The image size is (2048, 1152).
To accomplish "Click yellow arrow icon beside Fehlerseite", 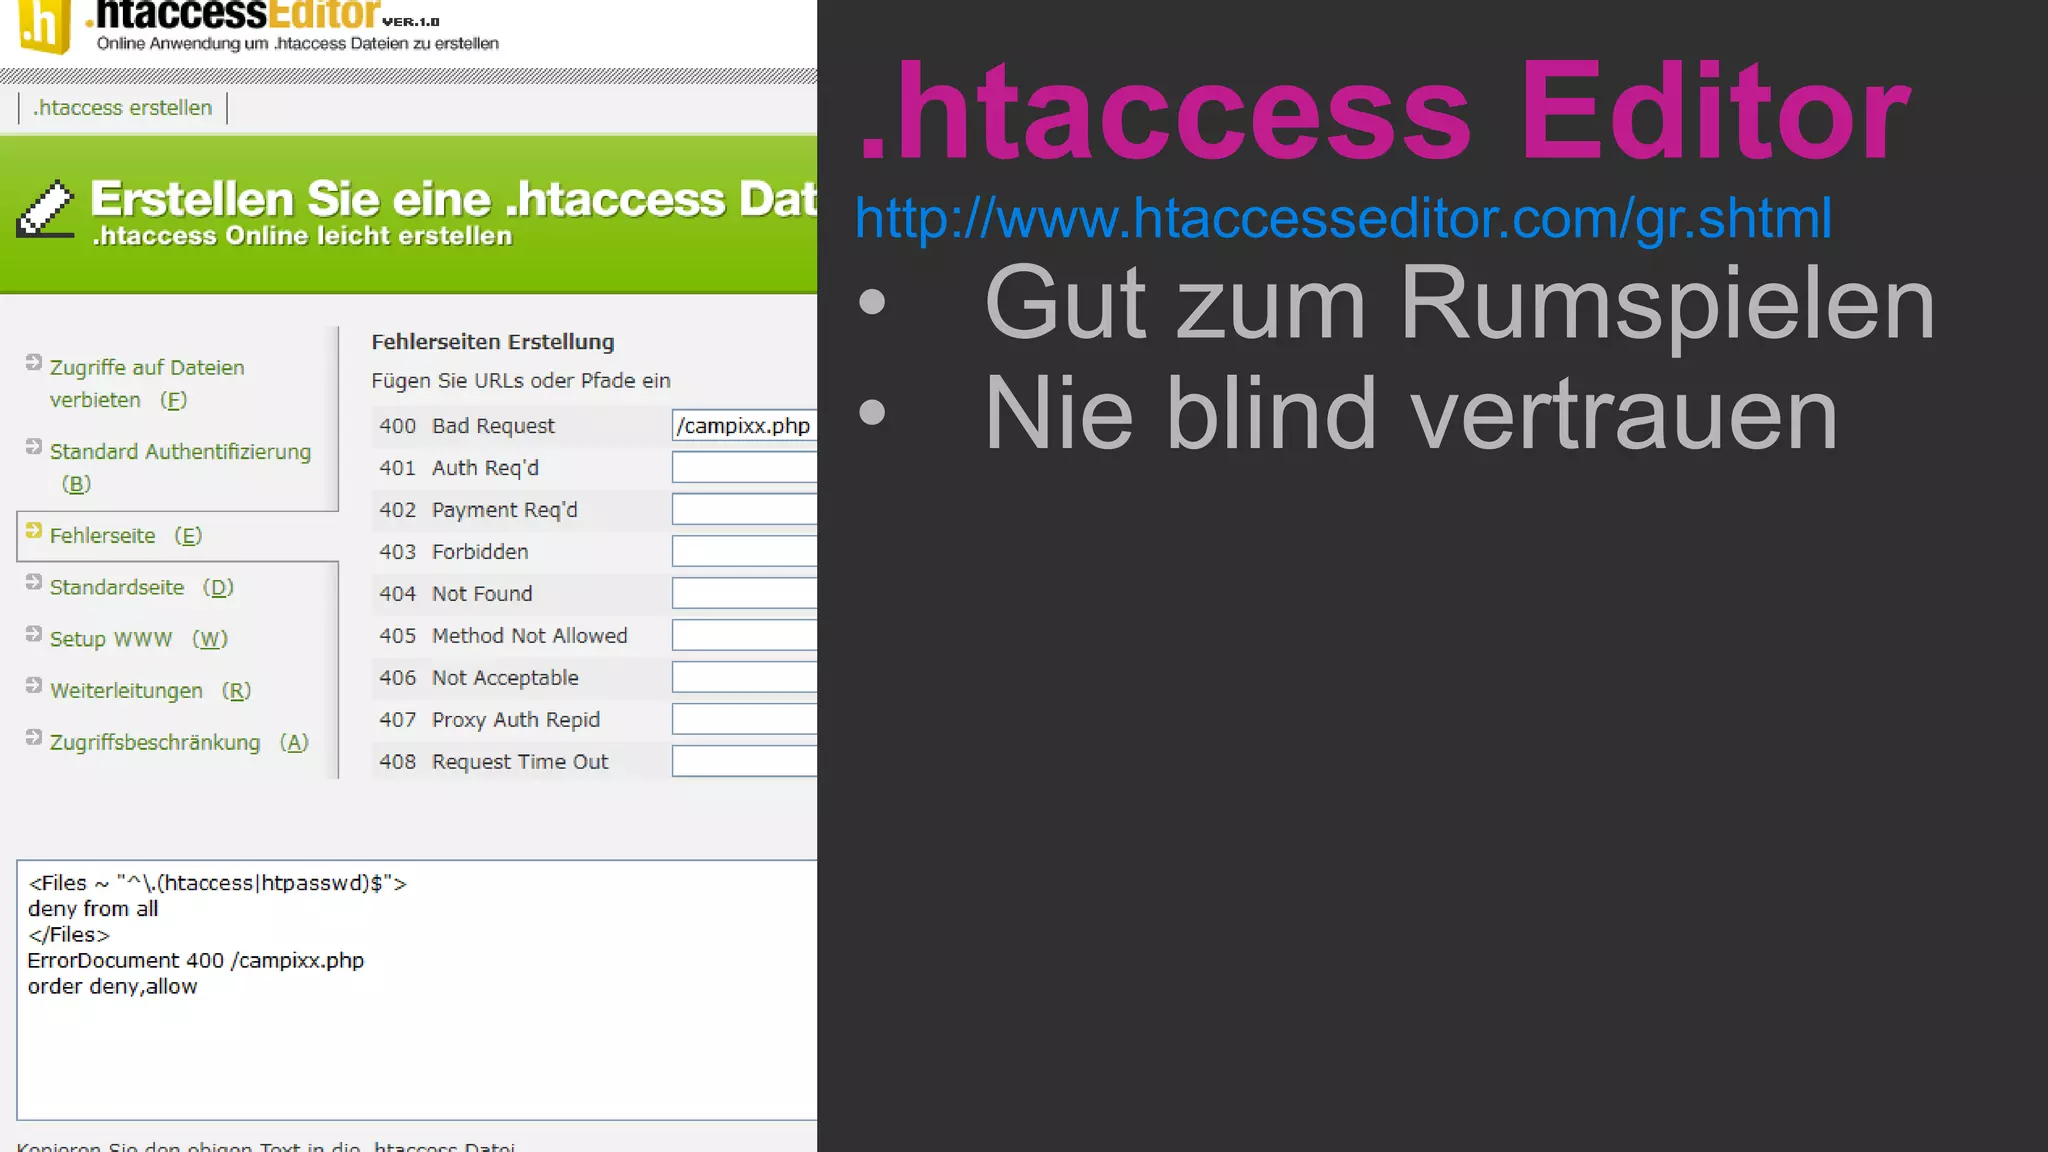I will coord(34,530).
